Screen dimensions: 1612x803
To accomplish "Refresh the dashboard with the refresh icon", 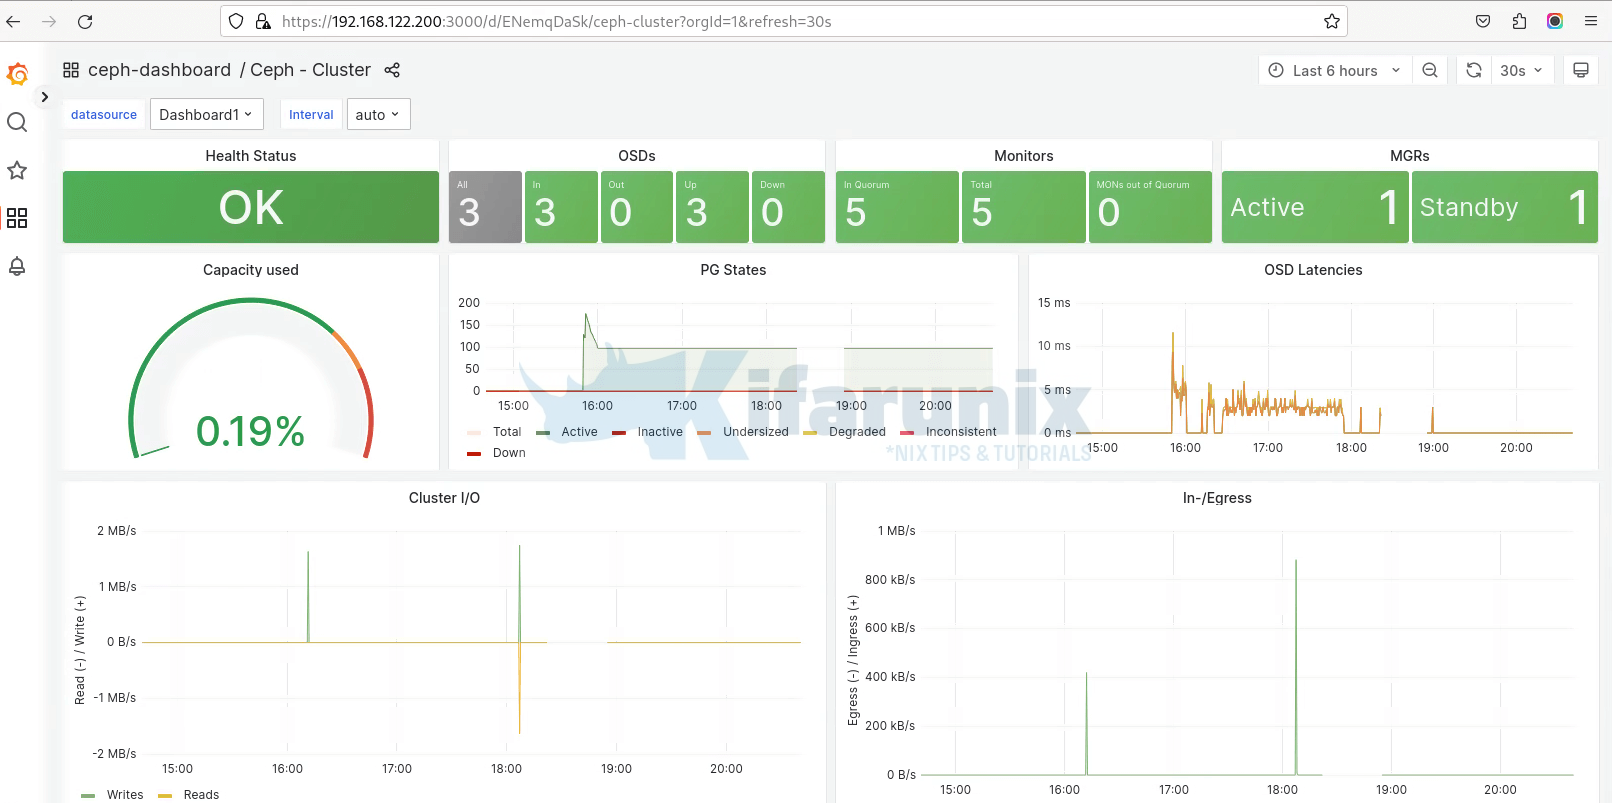I will tap(1473, 70).
